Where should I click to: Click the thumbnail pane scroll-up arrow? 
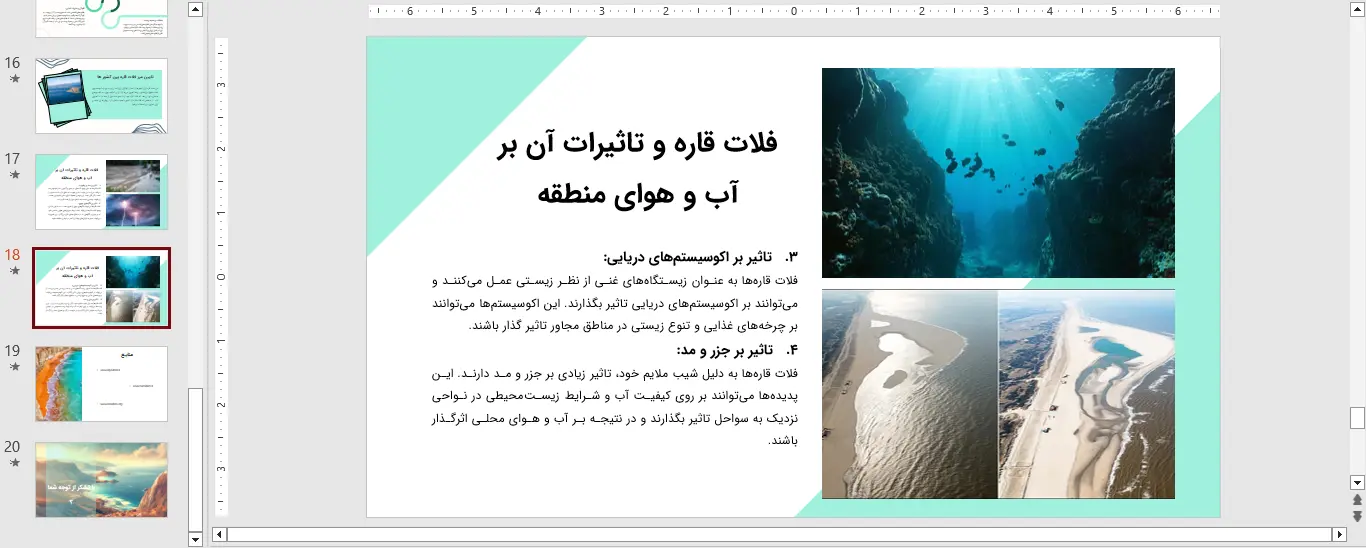pyautogui.click(x=195, y=10)
